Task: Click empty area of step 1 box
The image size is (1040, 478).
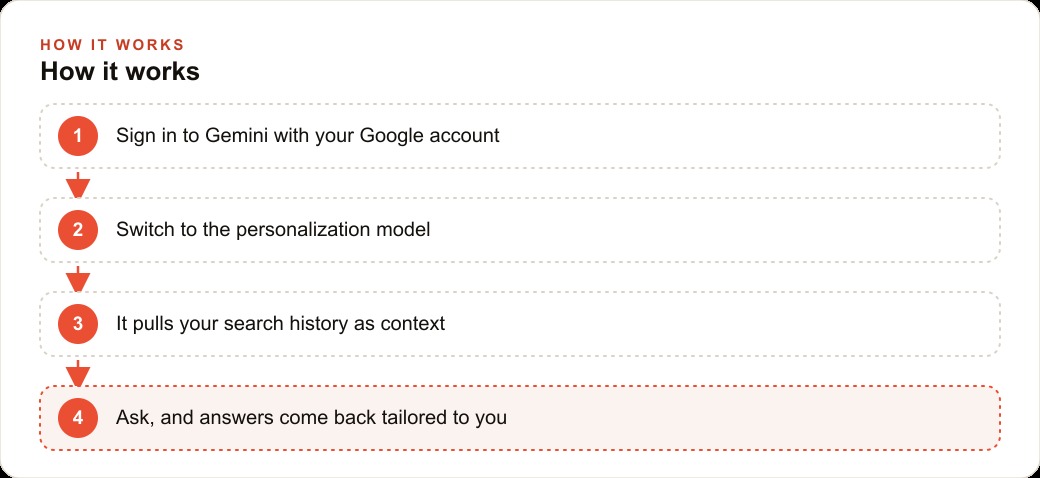Action: (749, 136)
